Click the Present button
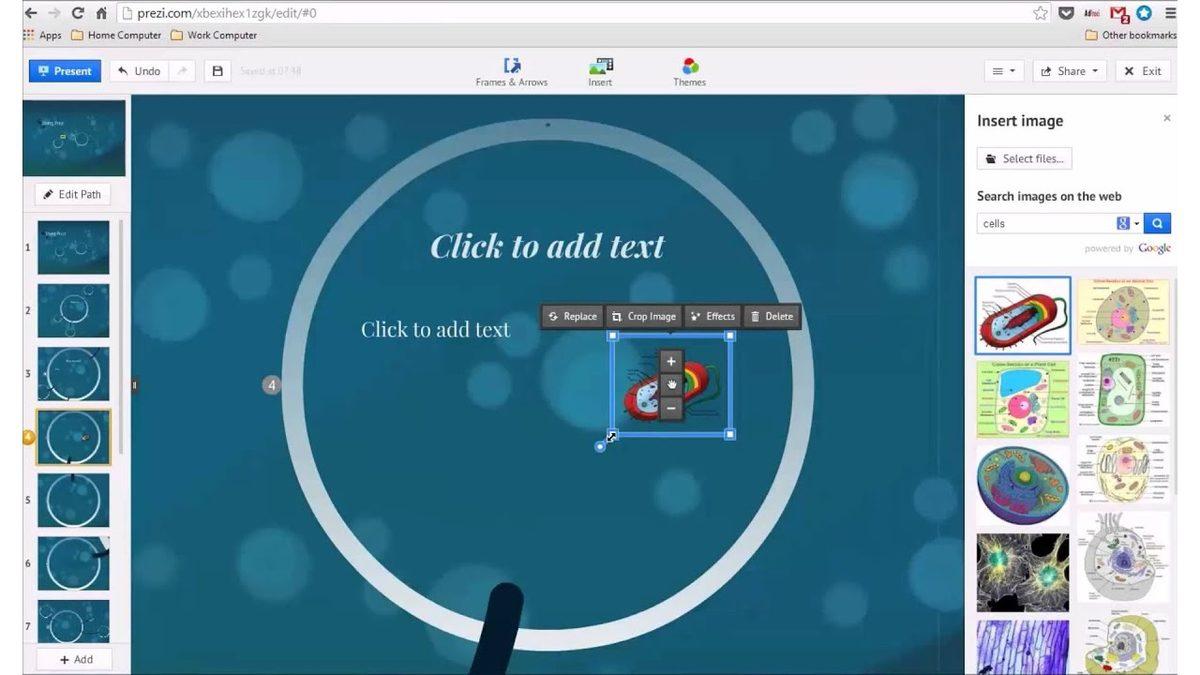The height and width of the screenshot is (675, 1200). click(64, 71)
